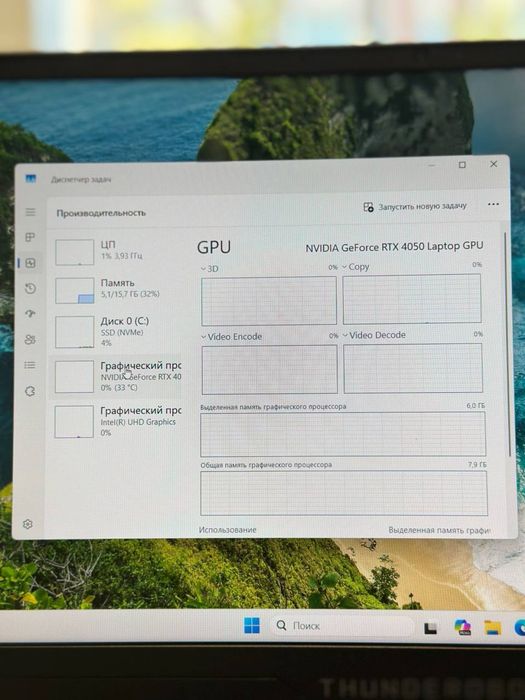Viewport: 525px width, 700px height.
Task: Open the App history icon in sidebar
Action: [x=30, y=288]
